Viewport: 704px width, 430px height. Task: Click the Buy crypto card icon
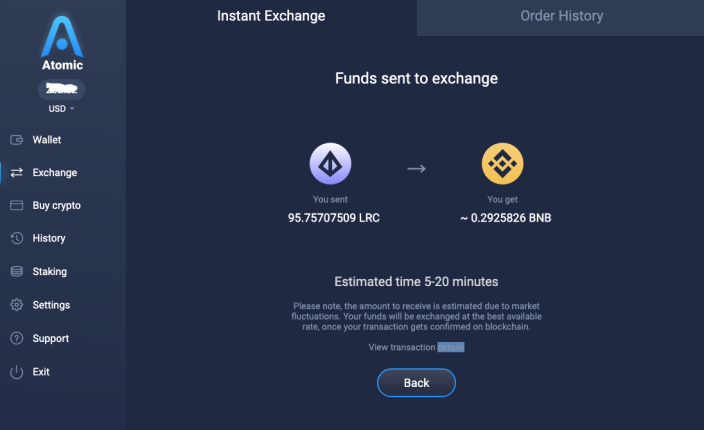(17, 205)
